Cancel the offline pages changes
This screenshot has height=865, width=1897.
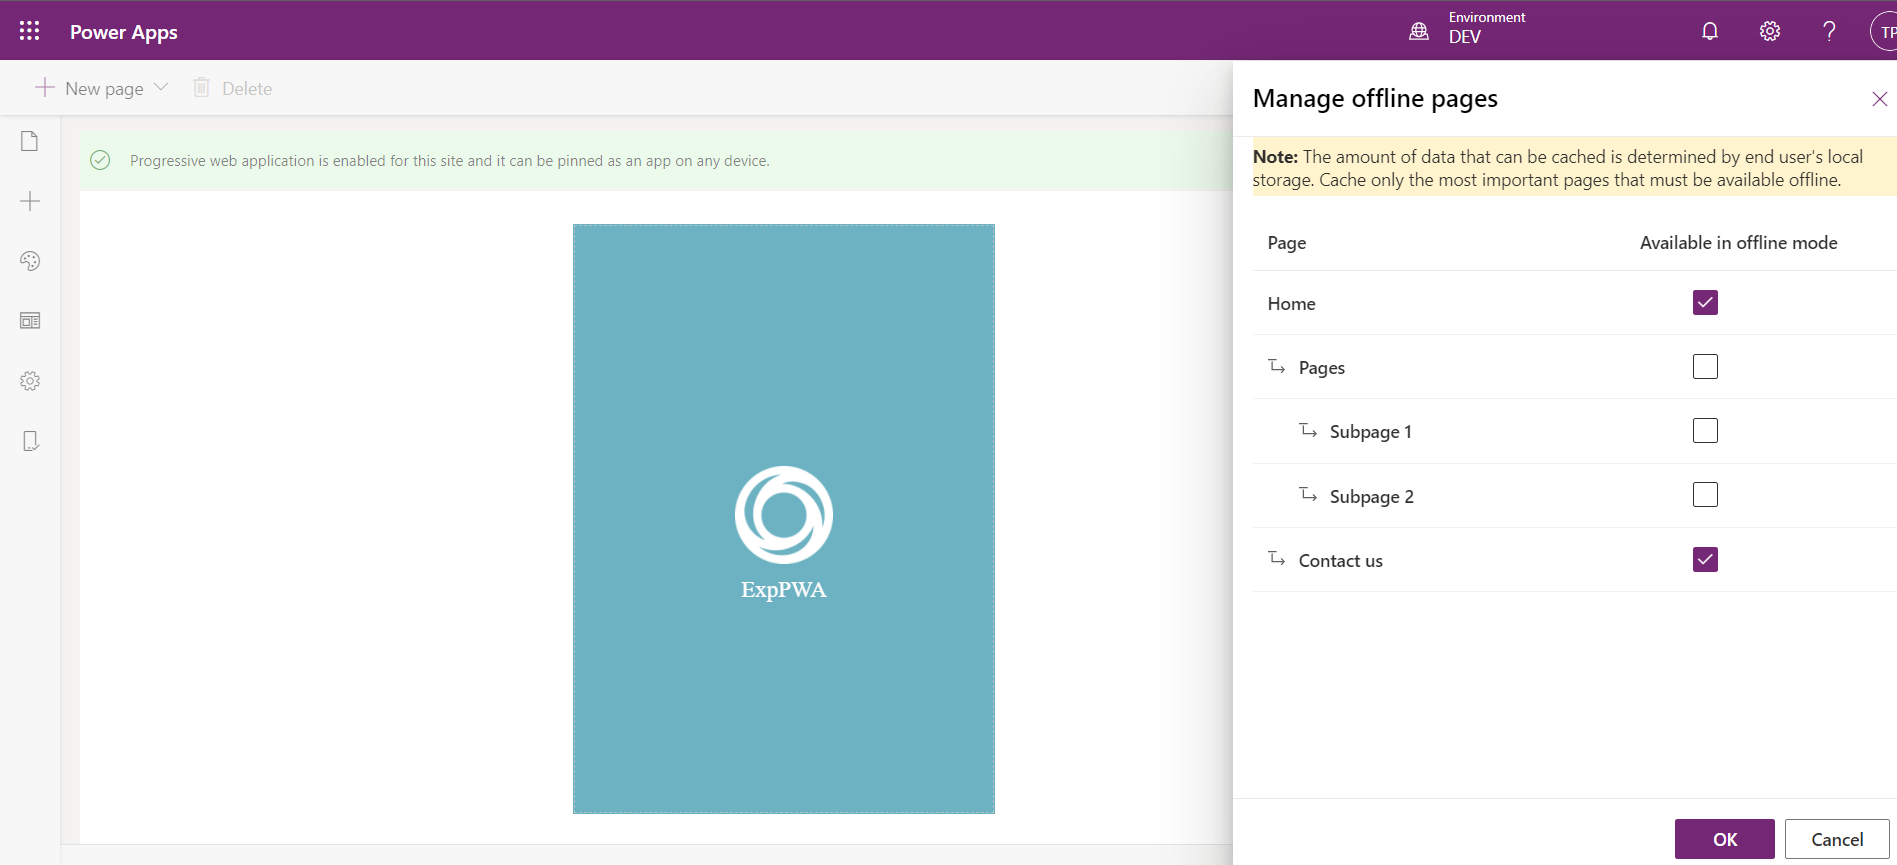(x=1836, y=839)
